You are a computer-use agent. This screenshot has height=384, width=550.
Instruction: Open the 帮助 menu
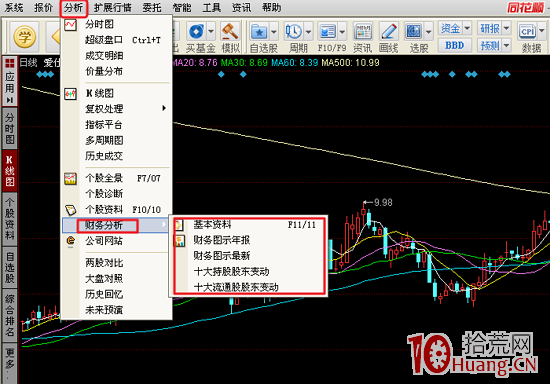pos(271,7)
